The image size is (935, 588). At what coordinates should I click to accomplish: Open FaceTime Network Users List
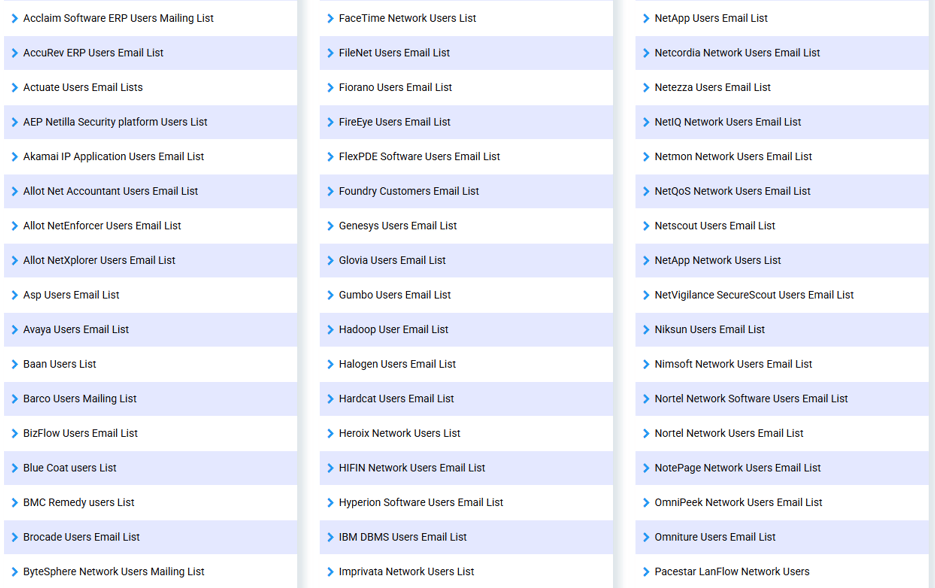click(407, 18)
